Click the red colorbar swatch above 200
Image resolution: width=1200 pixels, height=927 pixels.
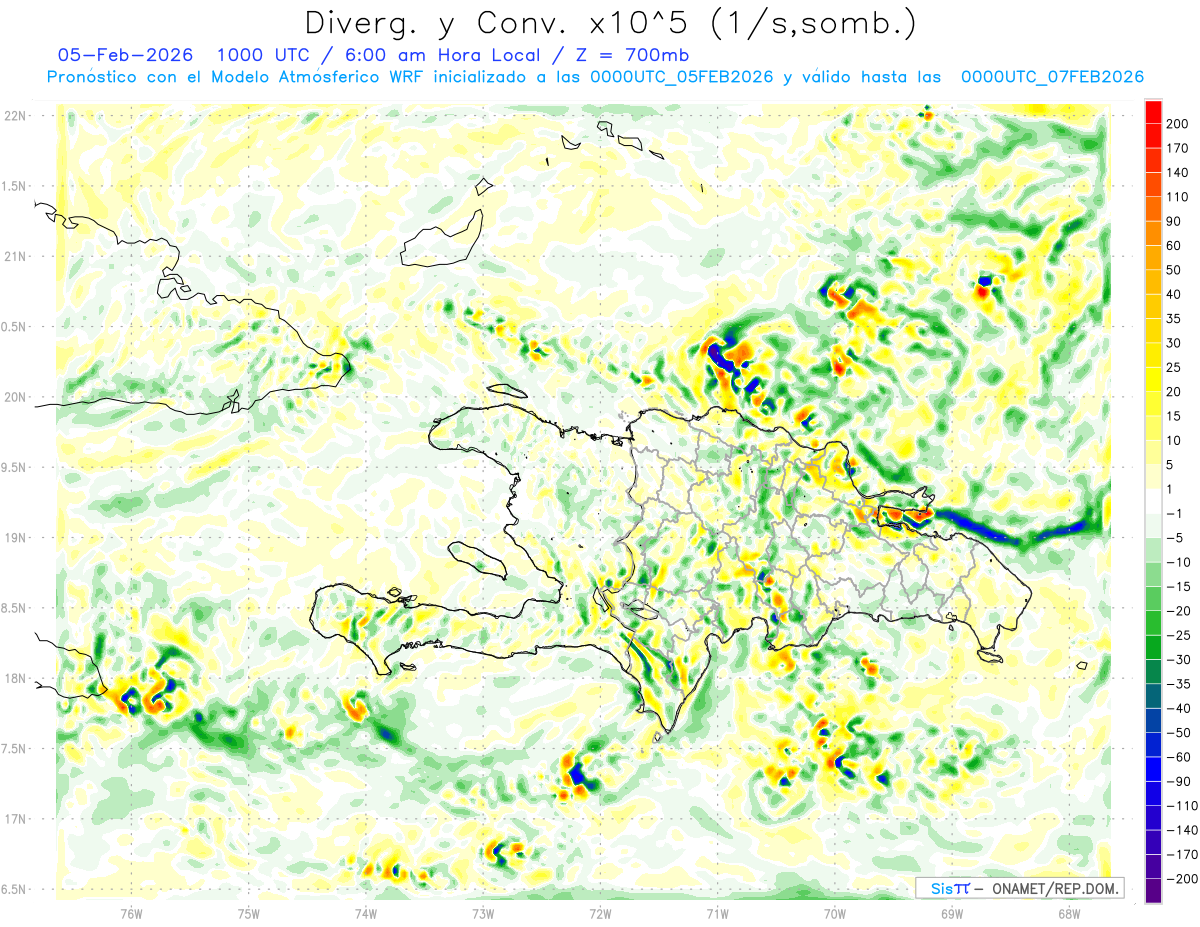(1153, 112)
